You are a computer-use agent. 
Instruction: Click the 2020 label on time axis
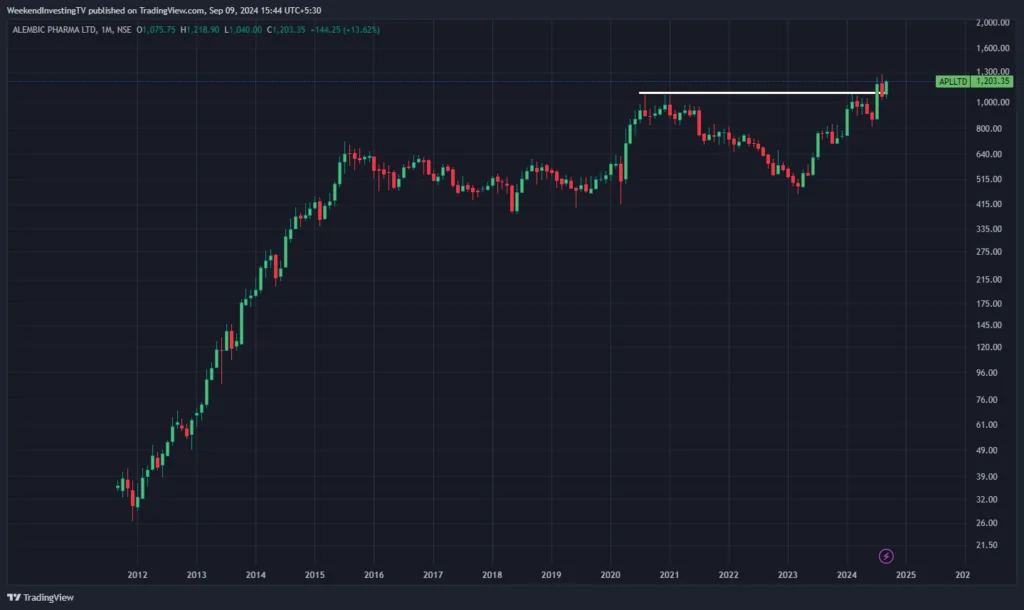click(x=610, y=575)
